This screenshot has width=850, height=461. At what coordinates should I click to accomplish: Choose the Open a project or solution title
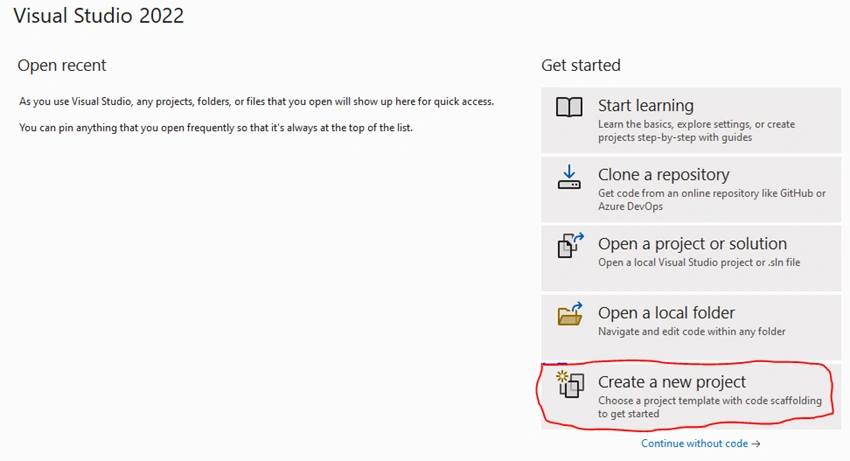pyautogui.click(x=692, y=244)
